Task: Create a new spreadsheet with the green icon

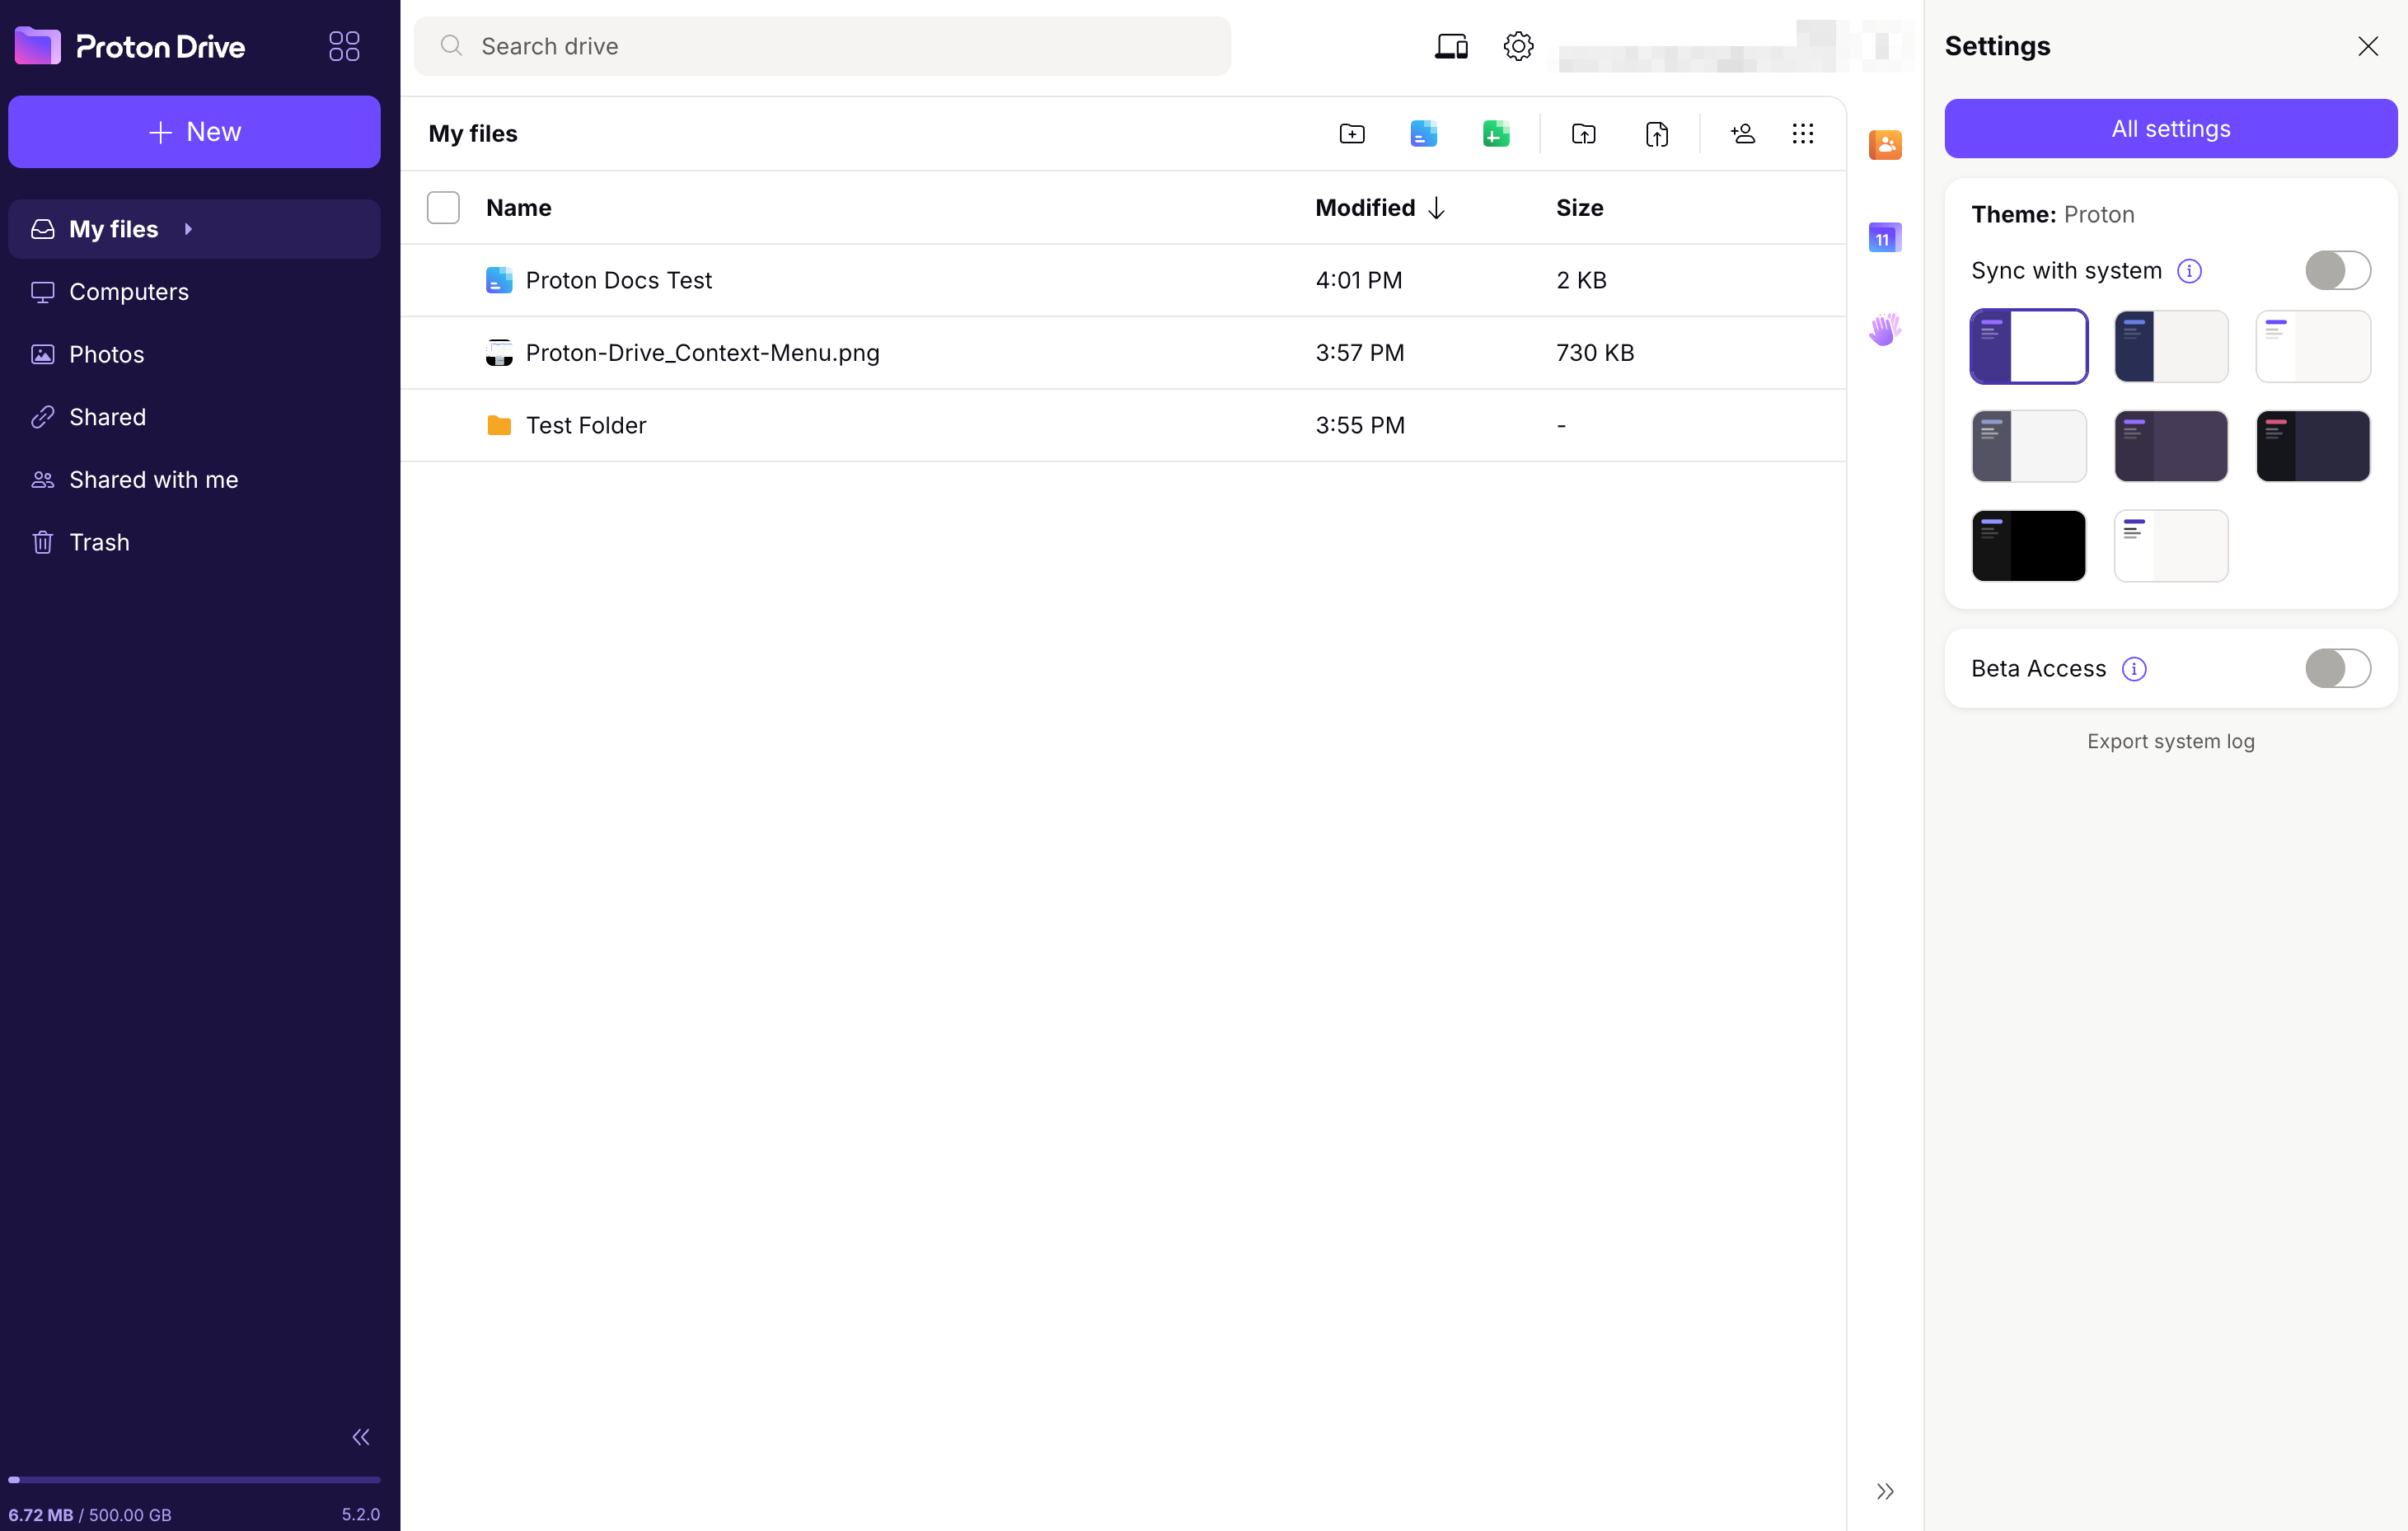Action: click(x=1495, y=134)
